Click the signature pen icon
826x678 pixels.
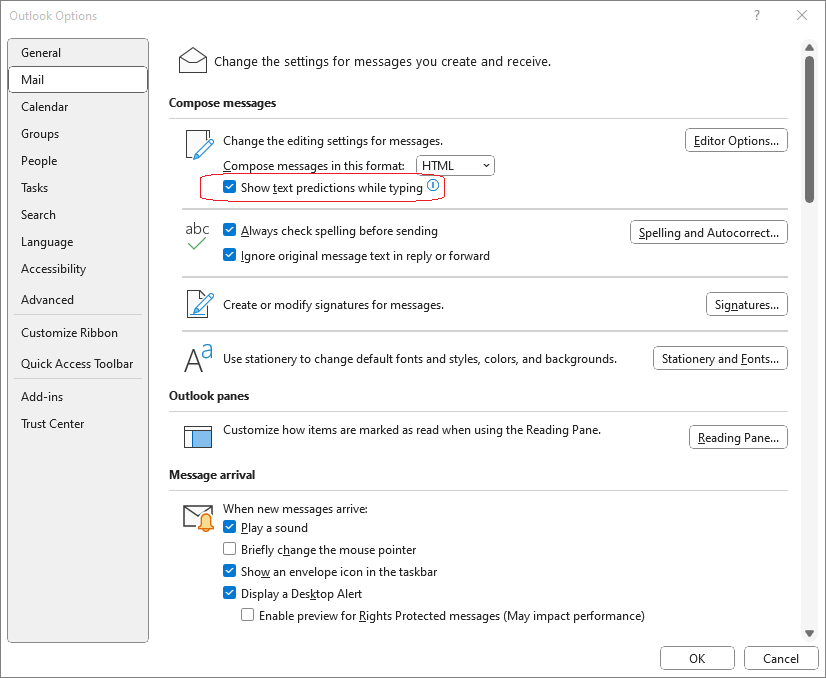(200, 304)
